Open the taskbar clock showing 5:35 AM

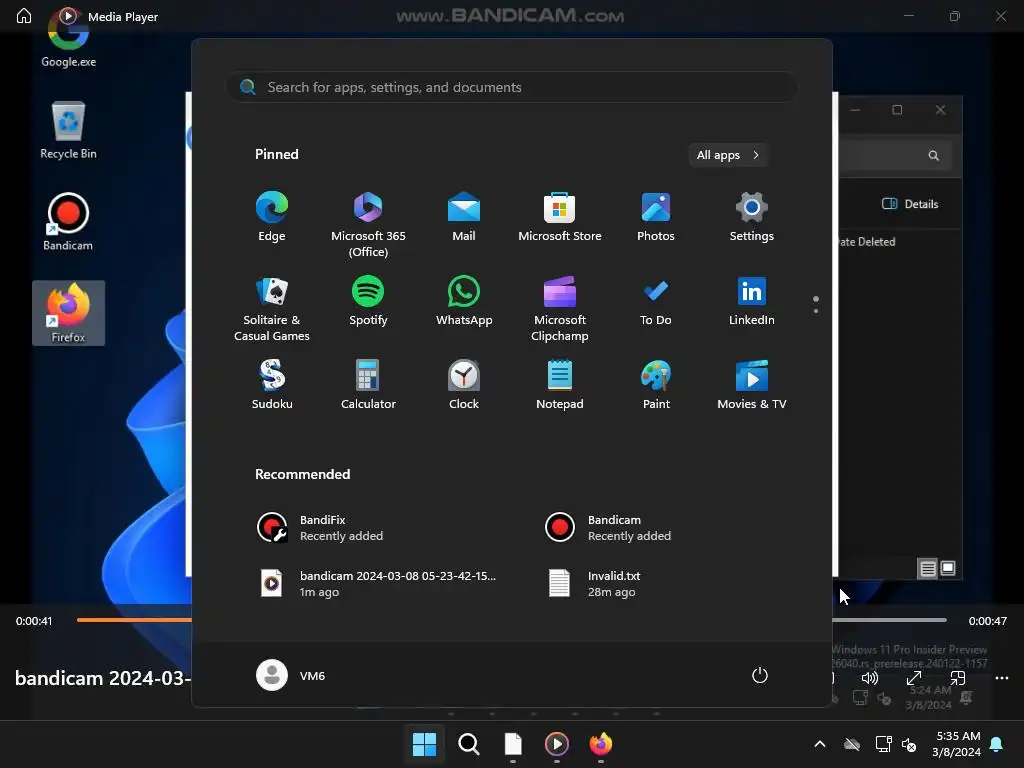tap(957, 744)
